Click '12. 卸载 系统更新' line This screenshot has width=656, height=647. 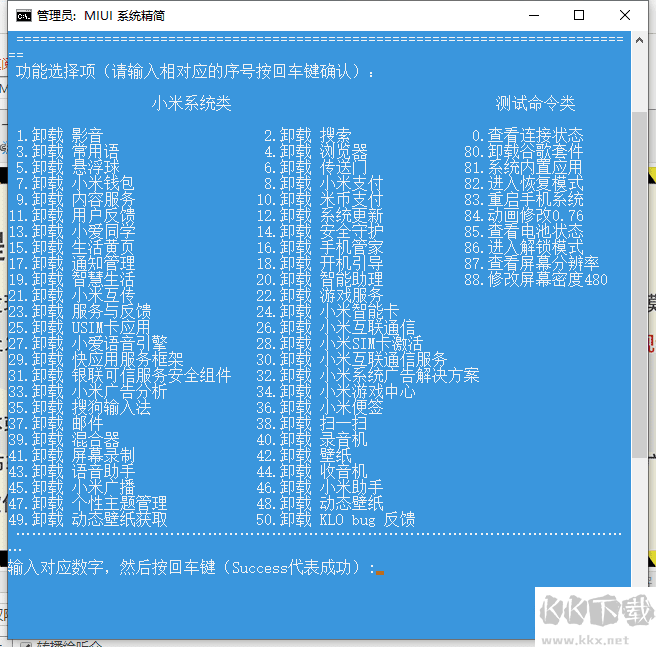click(x=320, y=216)
